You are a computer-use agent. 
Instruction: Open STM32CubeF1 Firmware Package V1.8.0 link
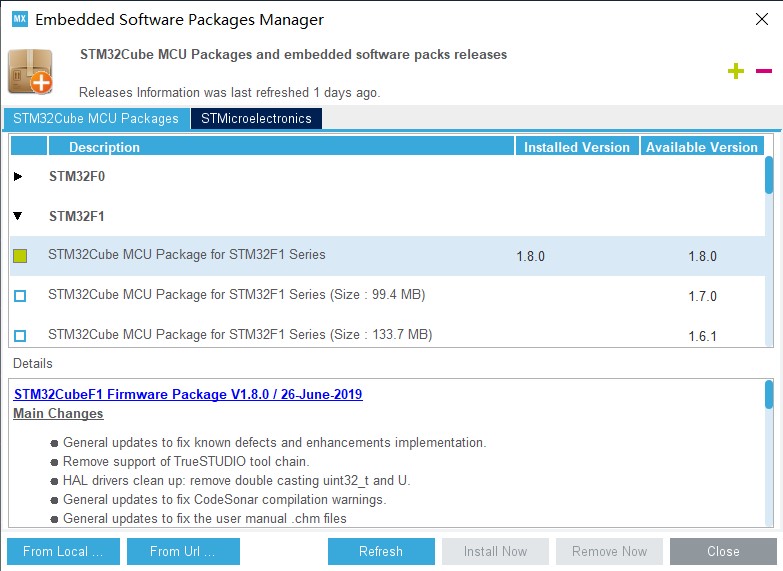pos(188,394)
